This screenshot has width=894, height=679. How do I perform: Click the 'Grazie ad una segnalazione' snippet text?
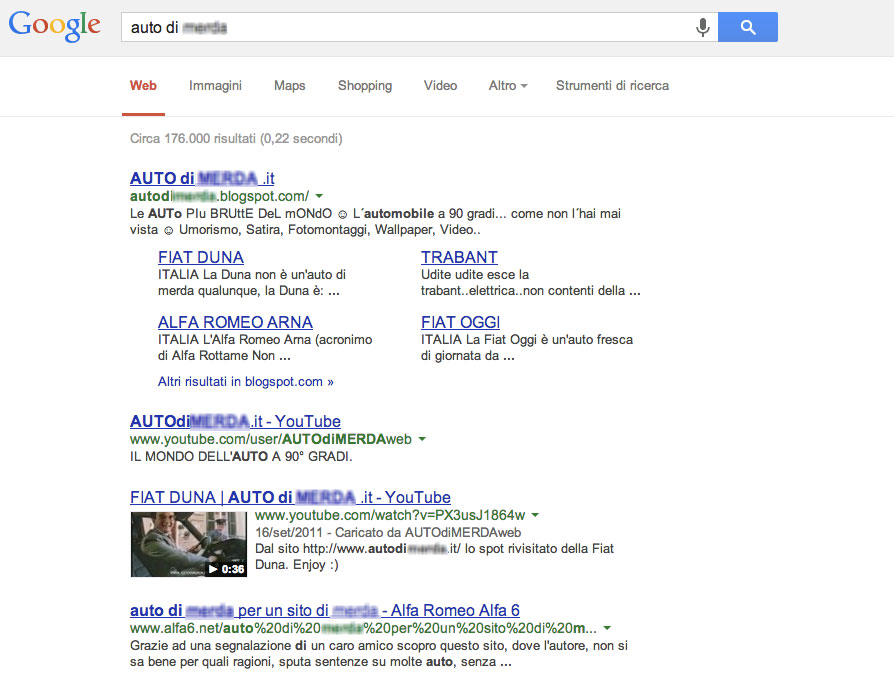(x=379, y=654)
